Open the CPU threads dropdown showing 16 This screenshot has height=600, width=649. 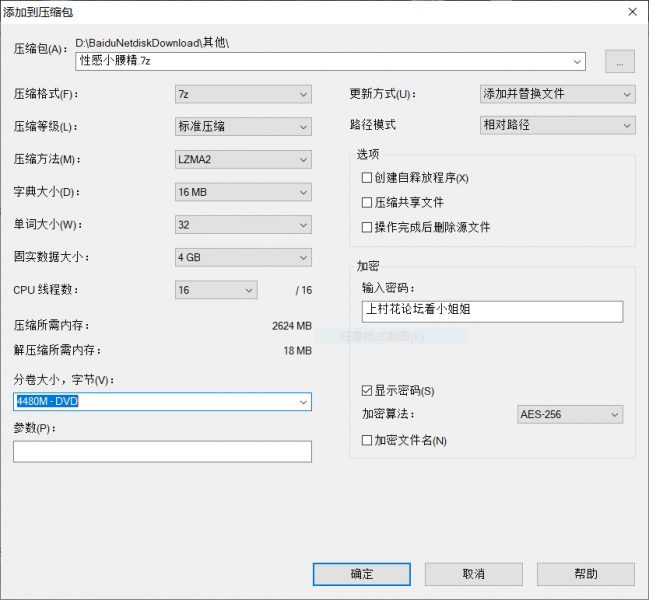216,290
